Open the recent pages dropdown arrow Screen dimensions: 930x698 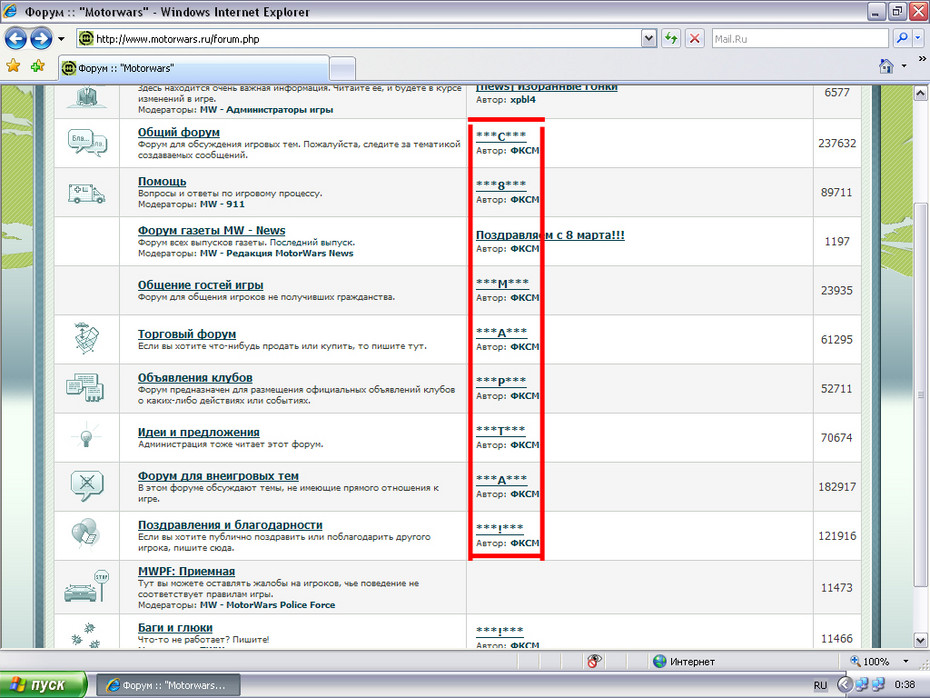click(61, 39)
